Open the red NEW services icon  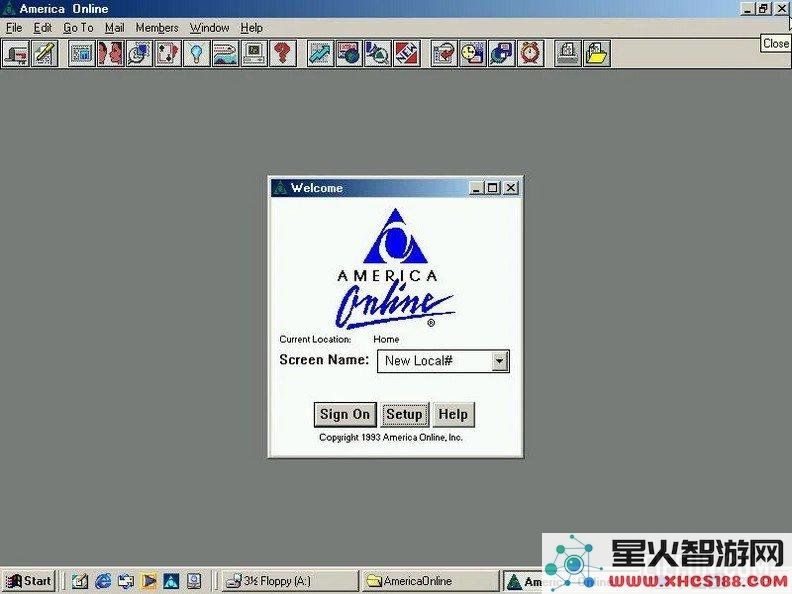coord(407,53)
